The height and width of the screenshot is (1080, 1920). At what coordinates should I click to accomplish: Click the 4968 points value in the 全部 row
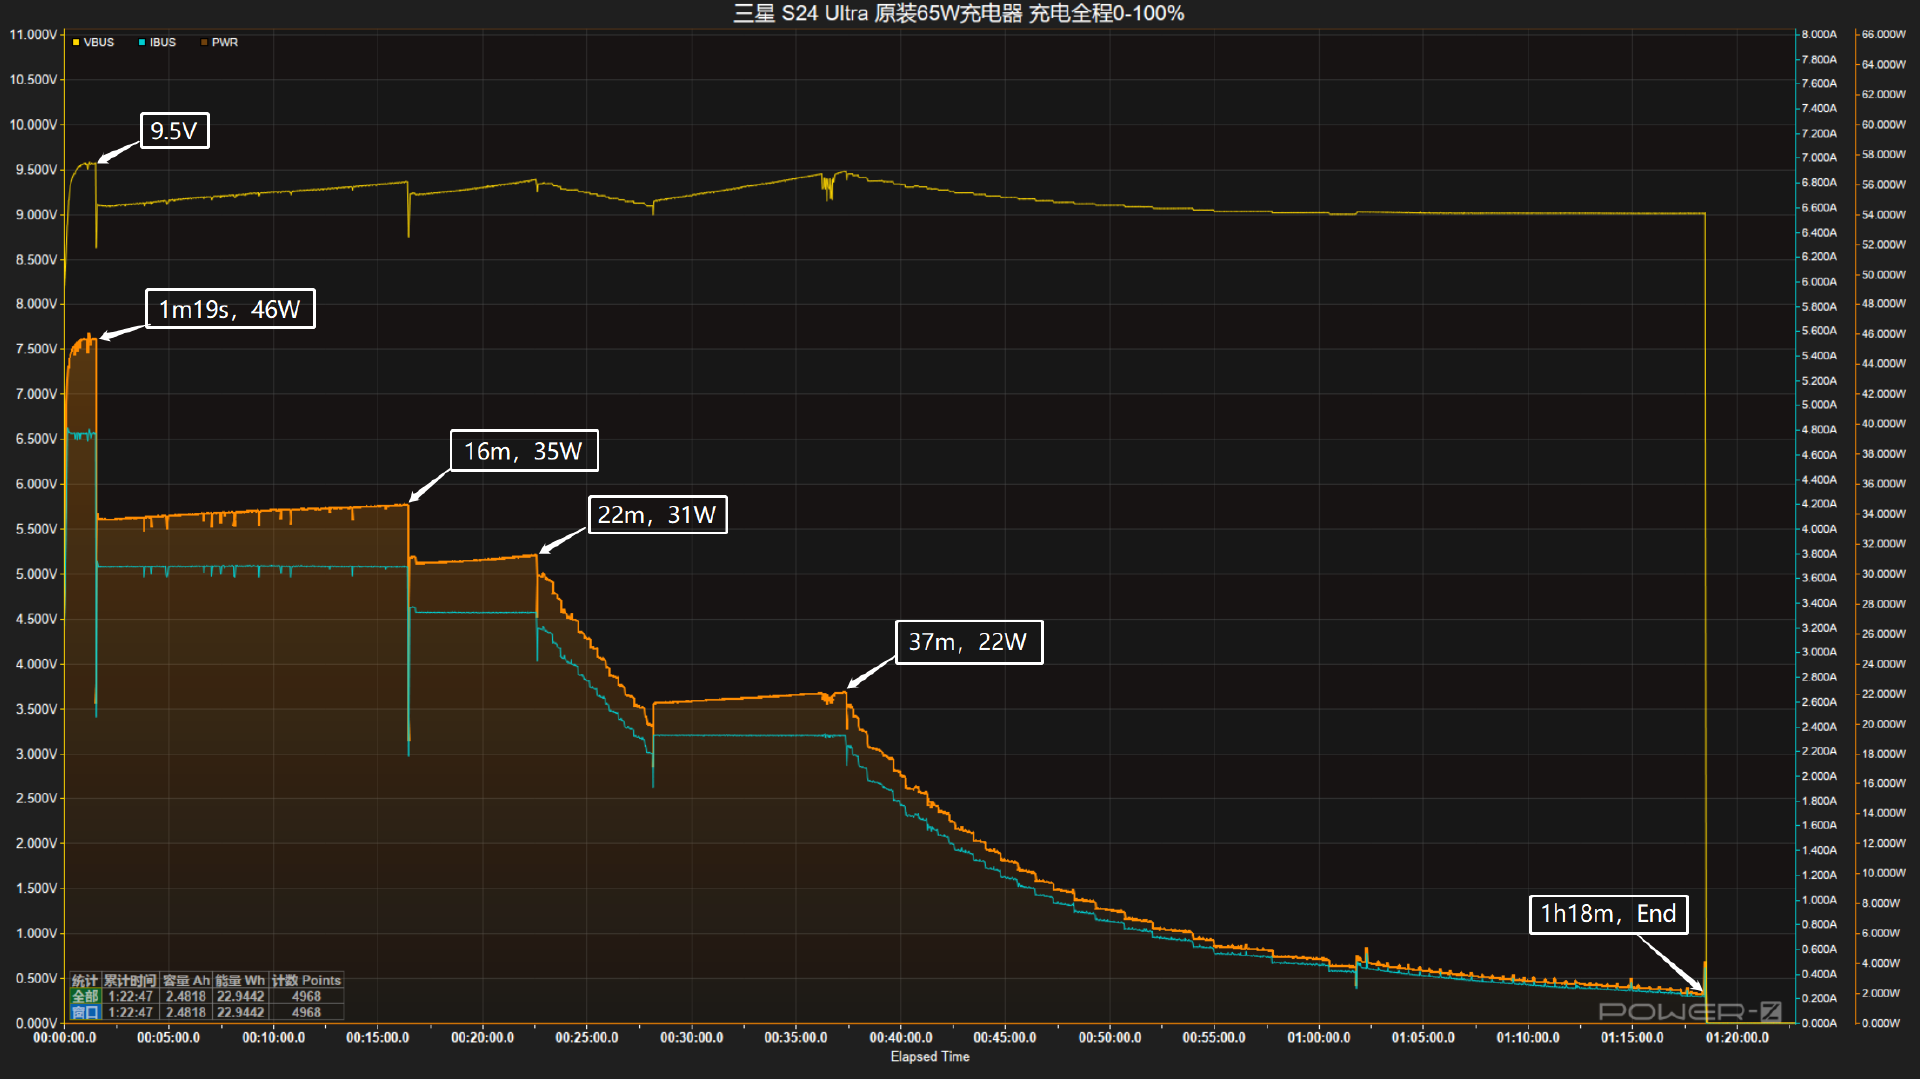click(306, 997)
